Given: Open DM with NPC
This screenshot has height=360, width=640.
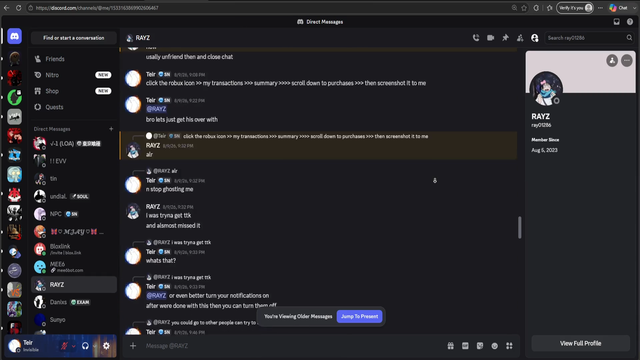Looking at the screenshot, I should coord(73,214).
